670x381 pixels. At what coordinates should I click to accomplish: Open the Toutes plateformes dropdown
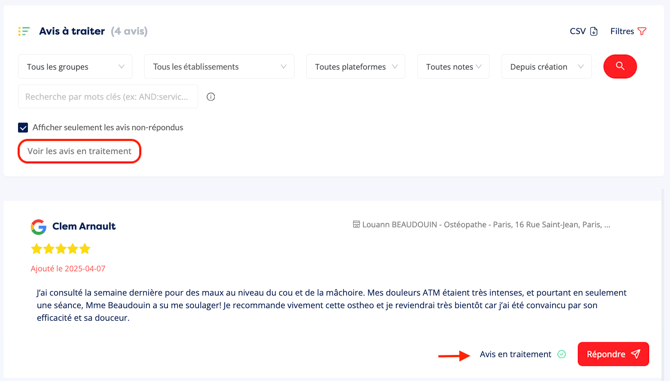356,67
